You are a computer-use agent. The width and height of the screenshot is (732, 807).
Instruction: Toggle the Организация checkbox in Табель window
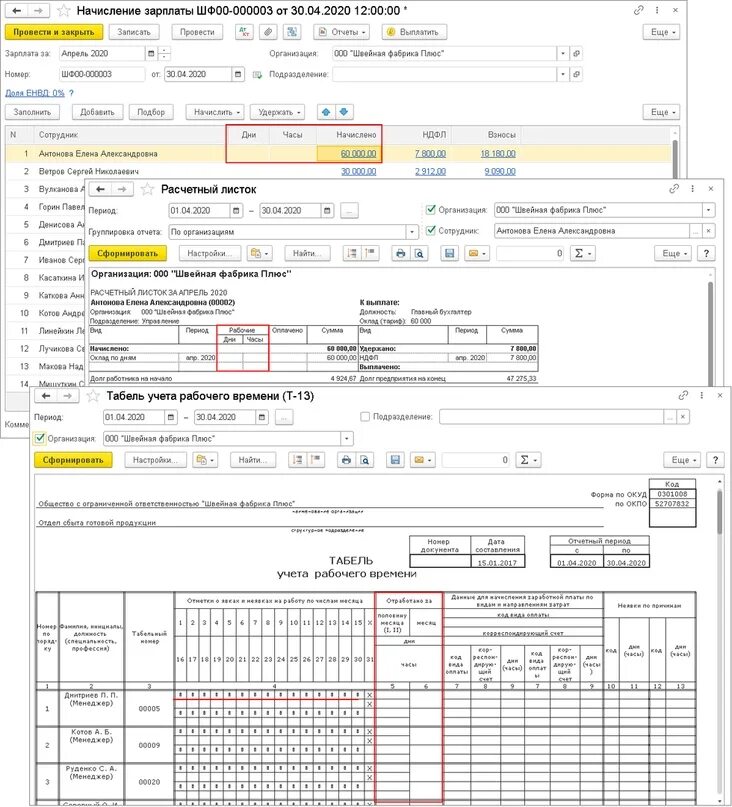[40, 438]
